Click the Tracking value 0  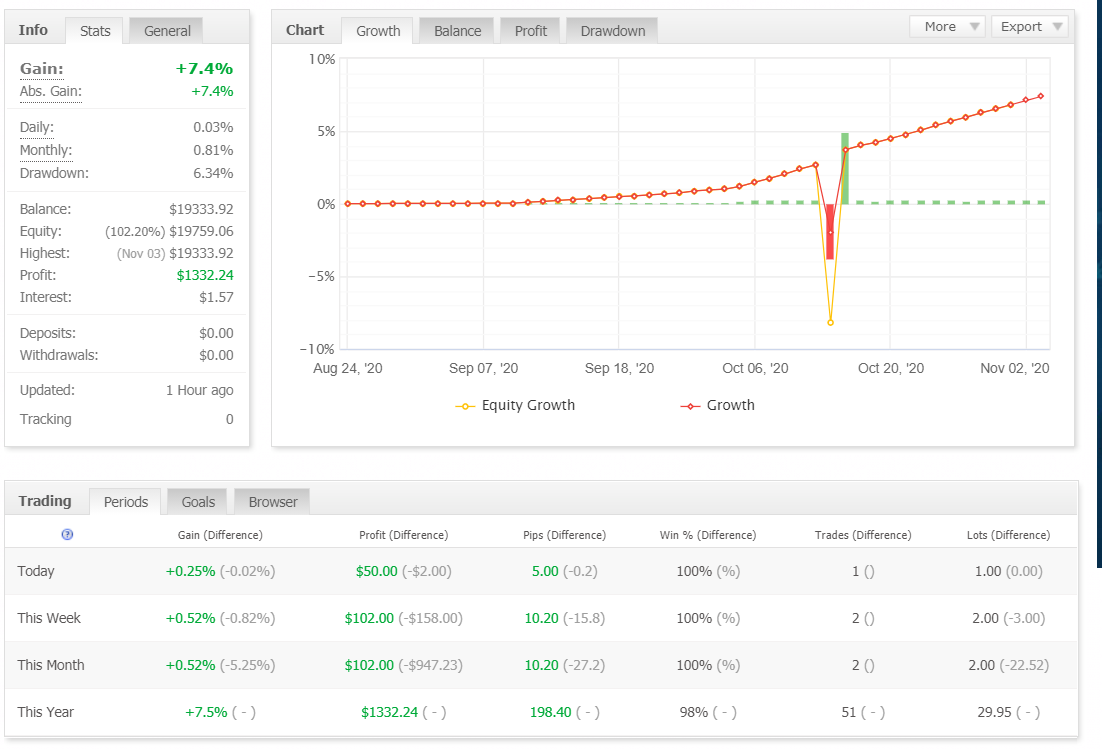pos(229,419)
